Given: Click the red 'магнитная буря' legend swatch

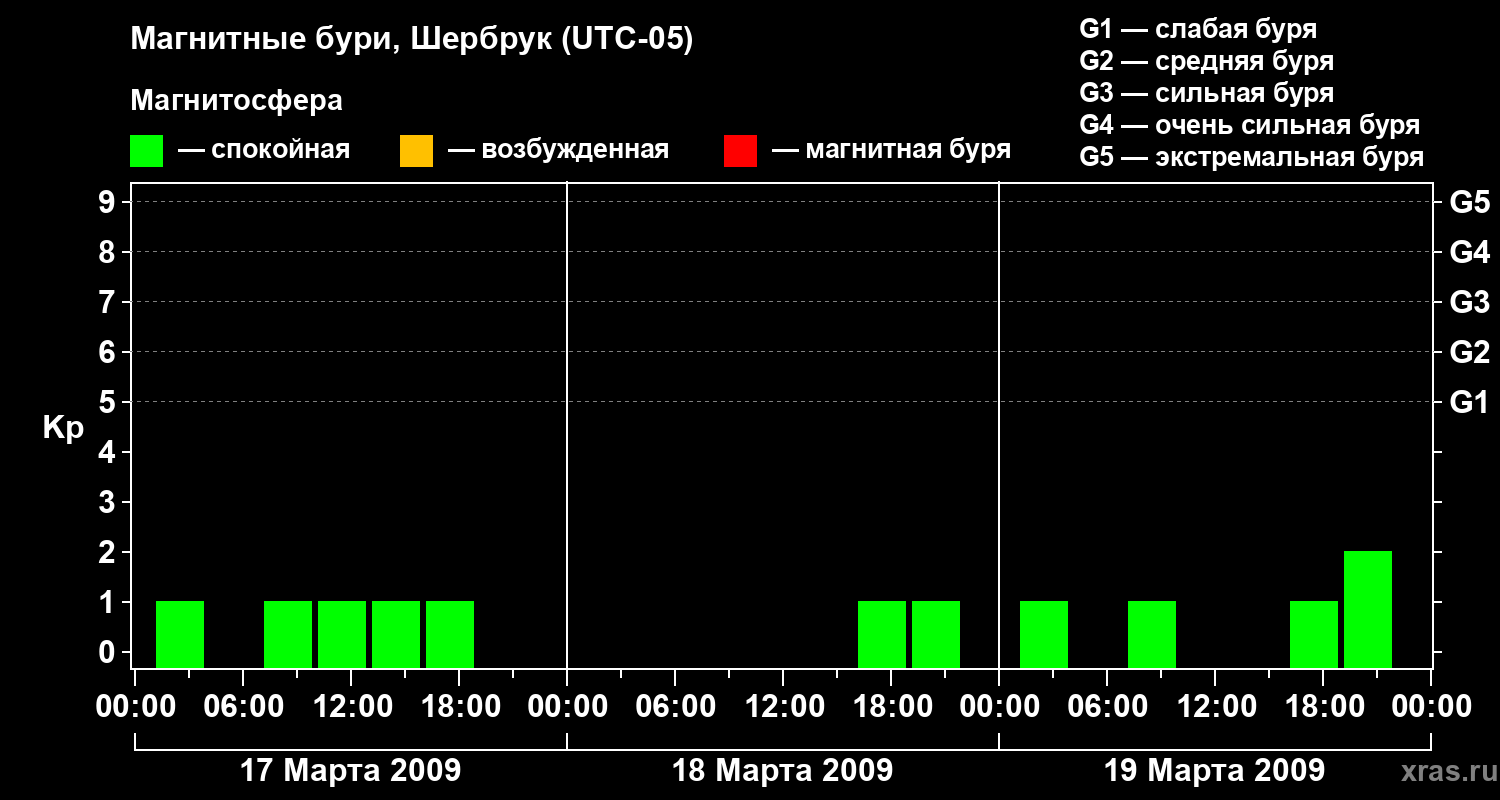Looking at the screenshot, I should click(740, 151).
